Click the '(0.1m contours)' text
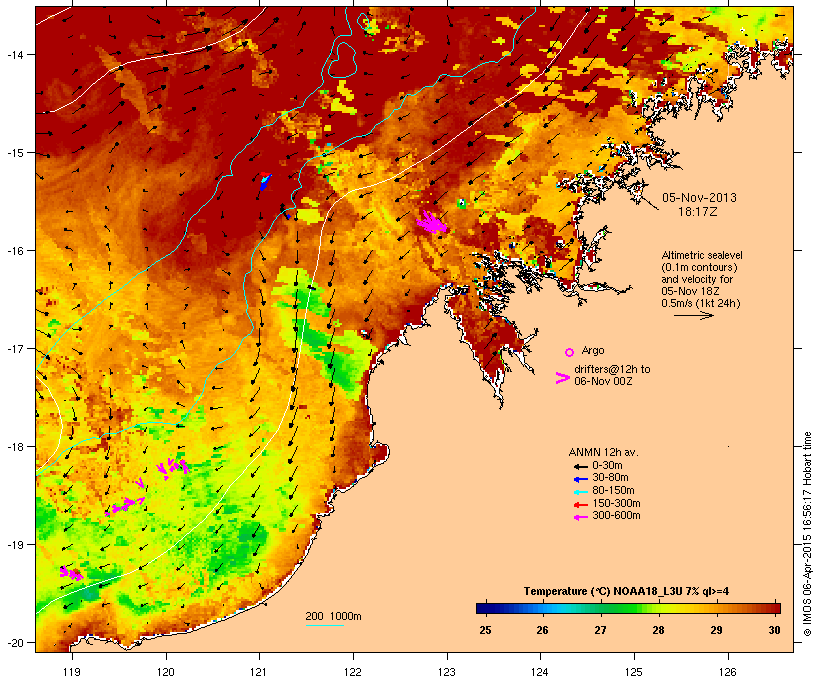This screenshot has height=680, width=820. tap(699, 267)
